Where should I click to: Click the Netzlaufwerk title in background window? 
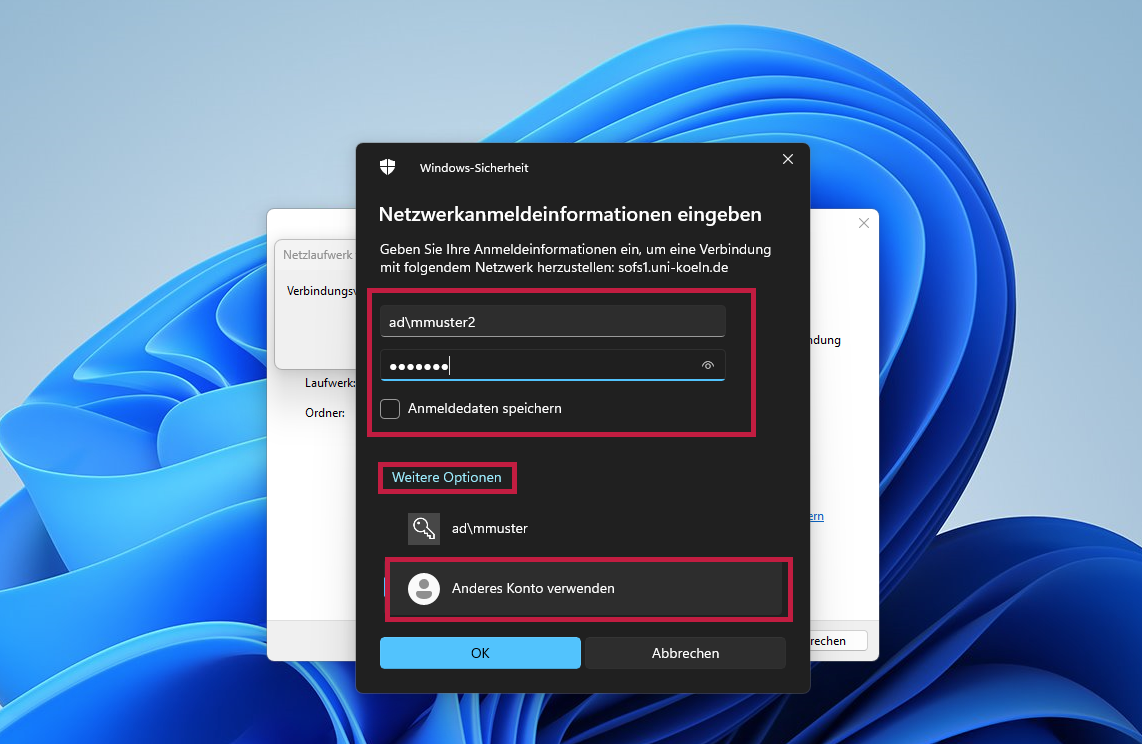(318, 255)
